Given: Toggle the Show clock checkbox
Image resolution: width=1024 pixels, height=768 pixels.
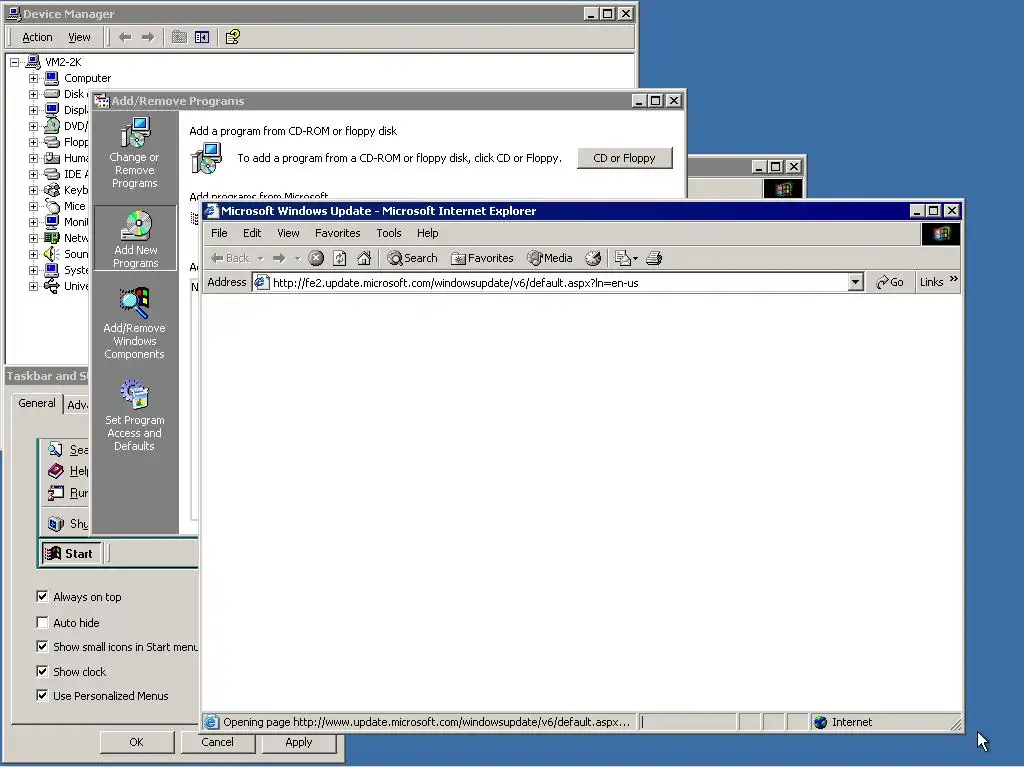Looking at the screenshot, I should [x=42, y=671].
